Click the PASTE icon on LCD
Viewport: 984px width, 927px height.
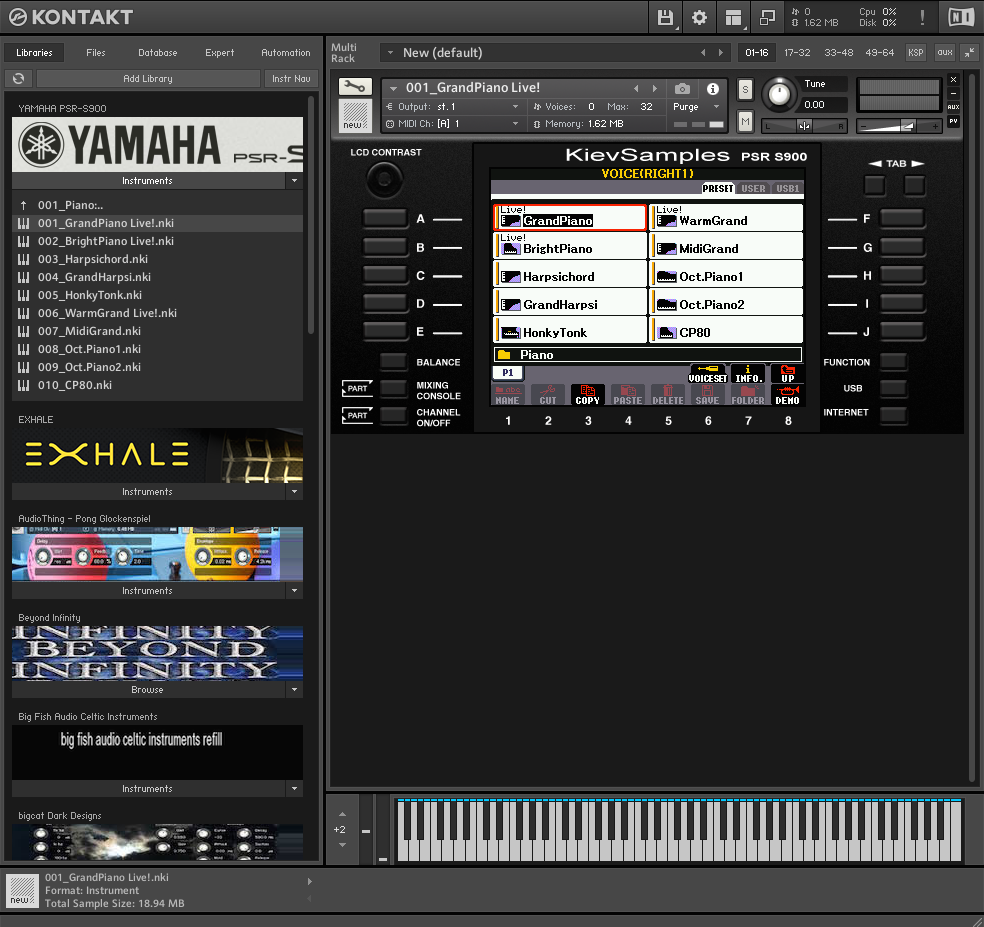(628, 395)
